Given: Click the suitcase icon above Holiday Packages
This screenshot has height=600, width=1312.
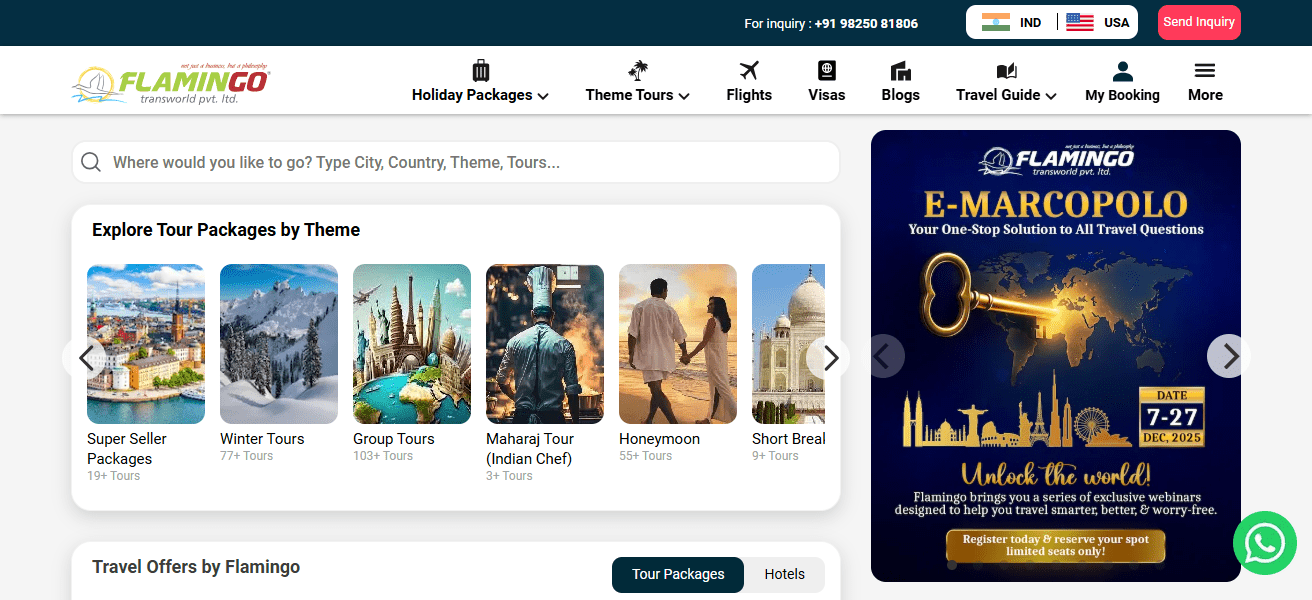Looking at the screenshot, I should (480, 70).
